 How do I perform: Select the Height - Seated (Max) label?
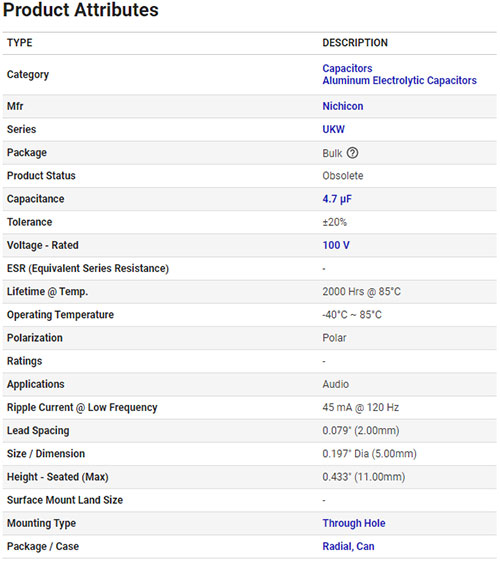[58, 477]
